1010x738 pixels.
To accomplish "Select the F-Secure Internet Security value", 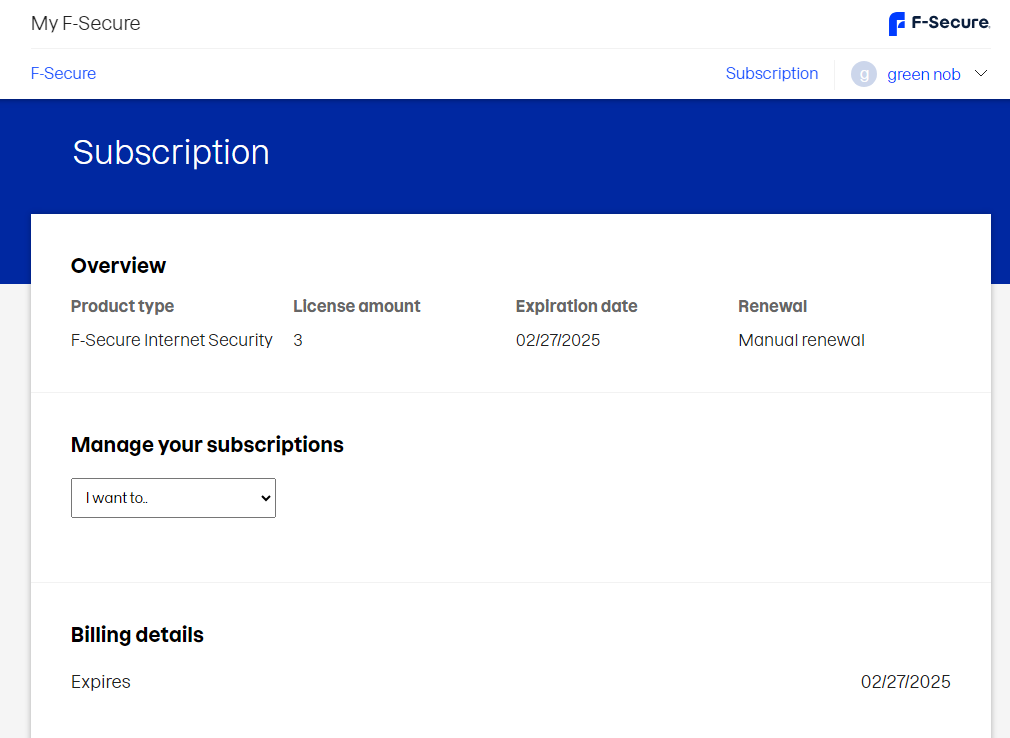I will click(x=171, y=340).
